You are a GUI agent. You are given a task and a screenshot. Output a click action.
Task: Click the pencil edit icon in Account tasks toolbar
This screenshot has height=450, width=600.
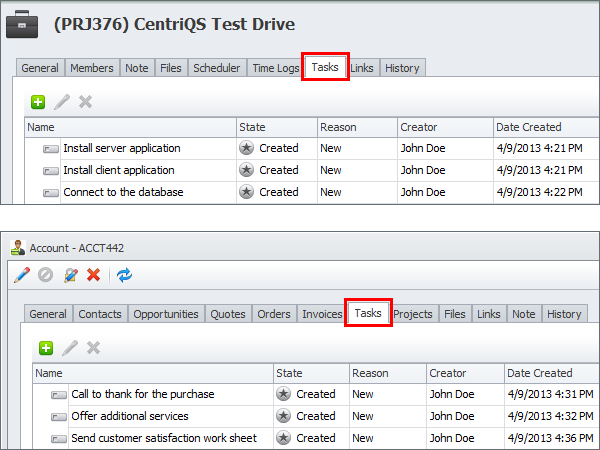click(x=70, y=348)
